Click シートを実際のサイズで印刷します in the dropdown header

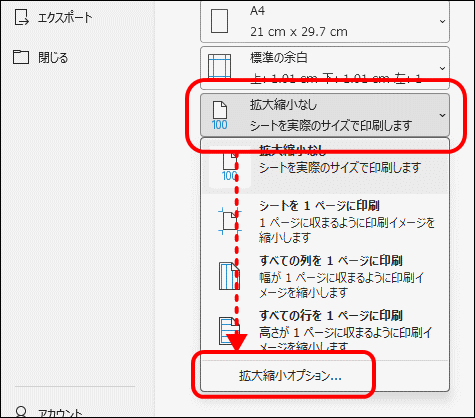(x=331, y=126)
